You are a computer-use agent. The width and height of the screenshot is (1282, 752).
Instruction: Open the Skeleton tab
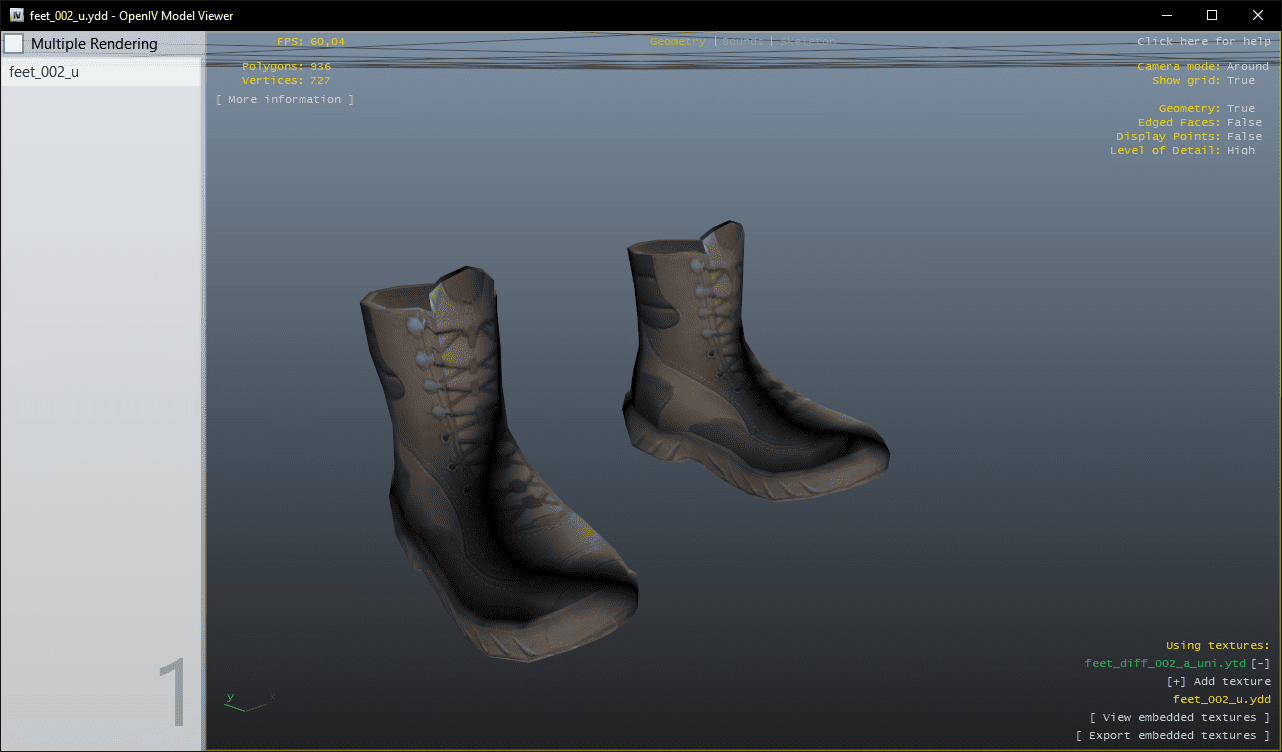[807, 42]
